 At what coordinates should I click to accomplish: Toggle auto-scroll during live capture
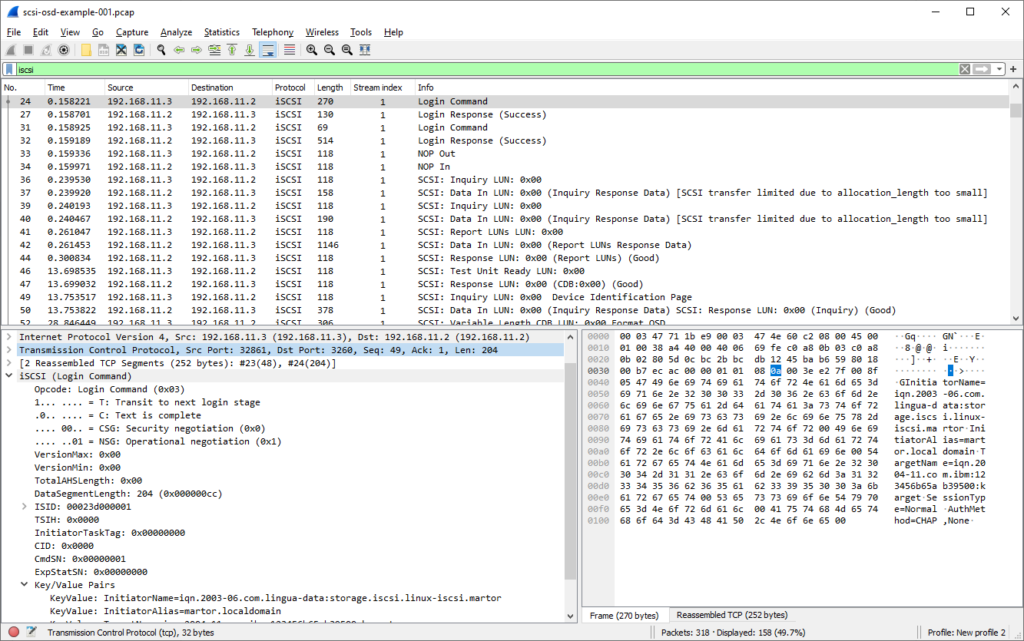tap(270, 50)
